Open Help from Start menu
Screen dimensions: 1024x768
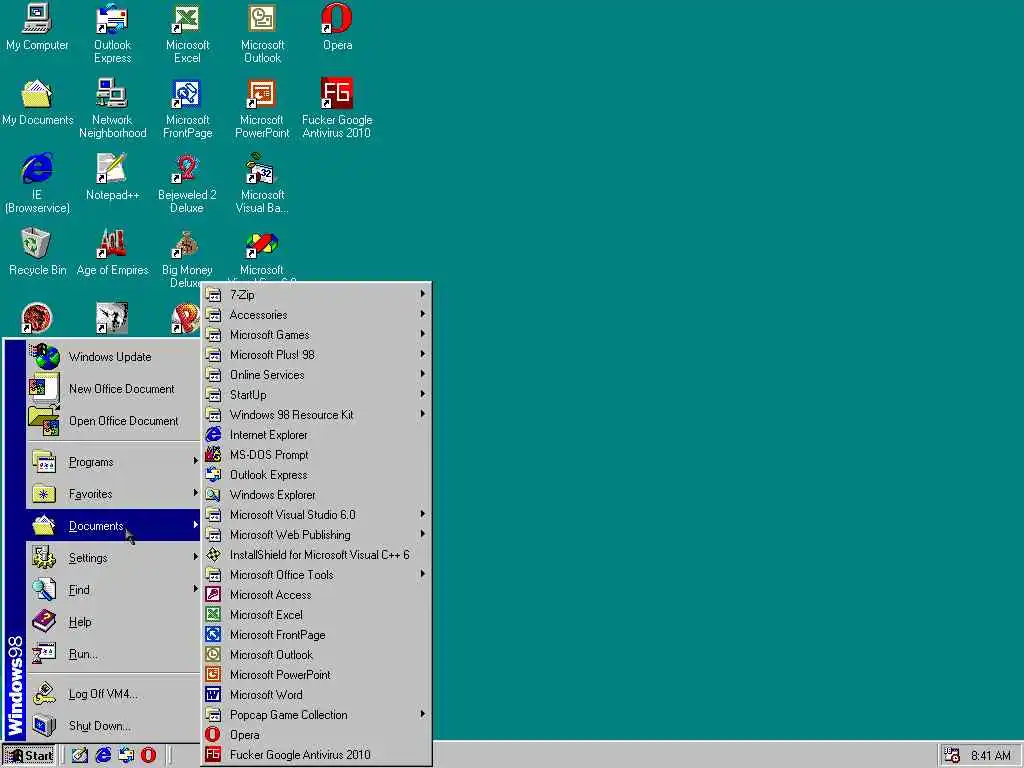(x=113, y=622)
